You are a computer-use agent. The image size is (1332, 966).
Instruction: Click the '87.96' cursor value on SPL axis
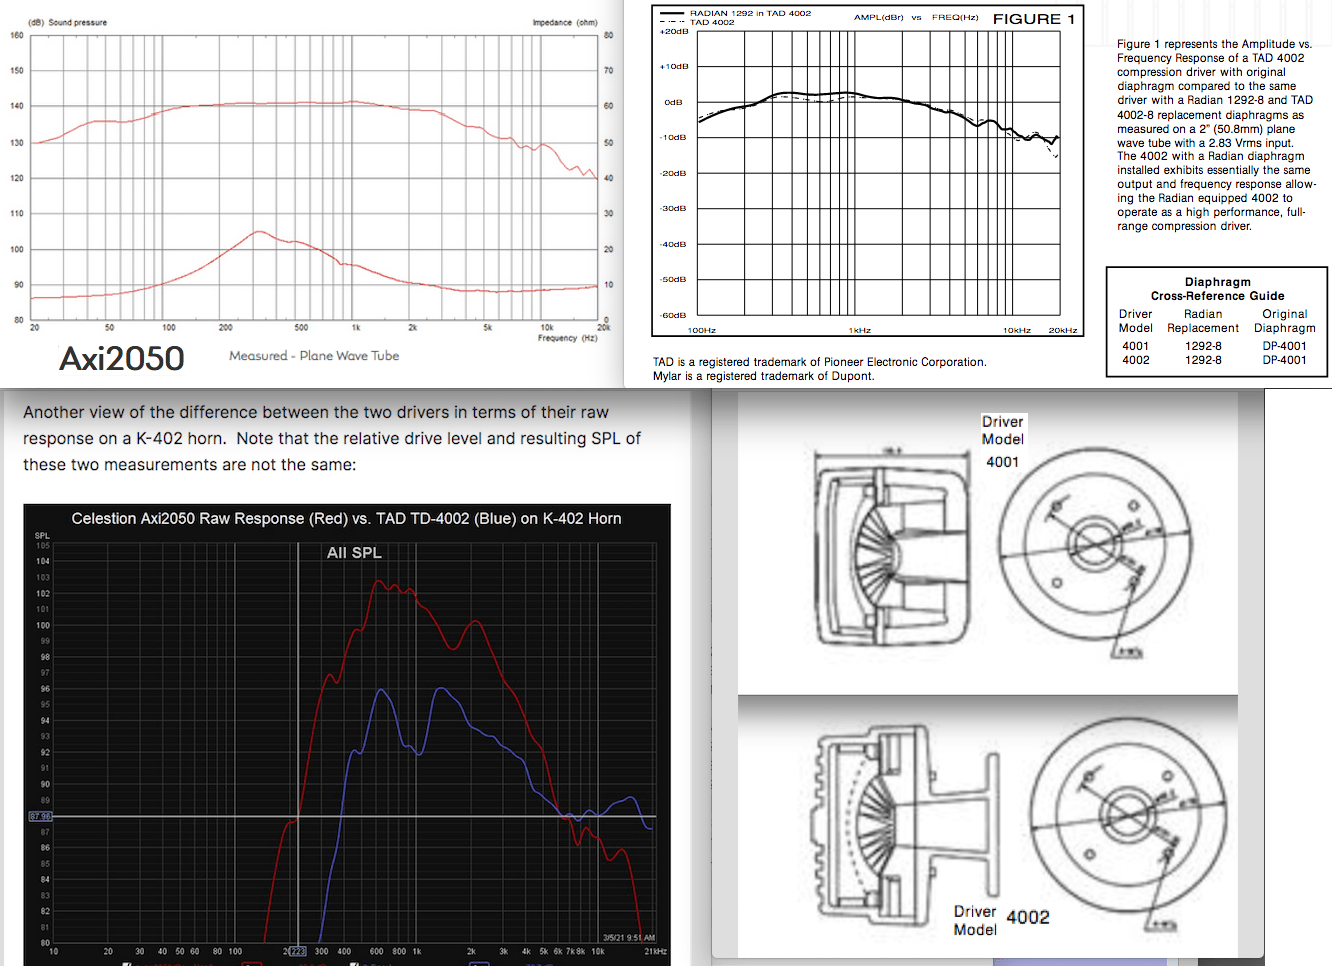tap(40, 817)
